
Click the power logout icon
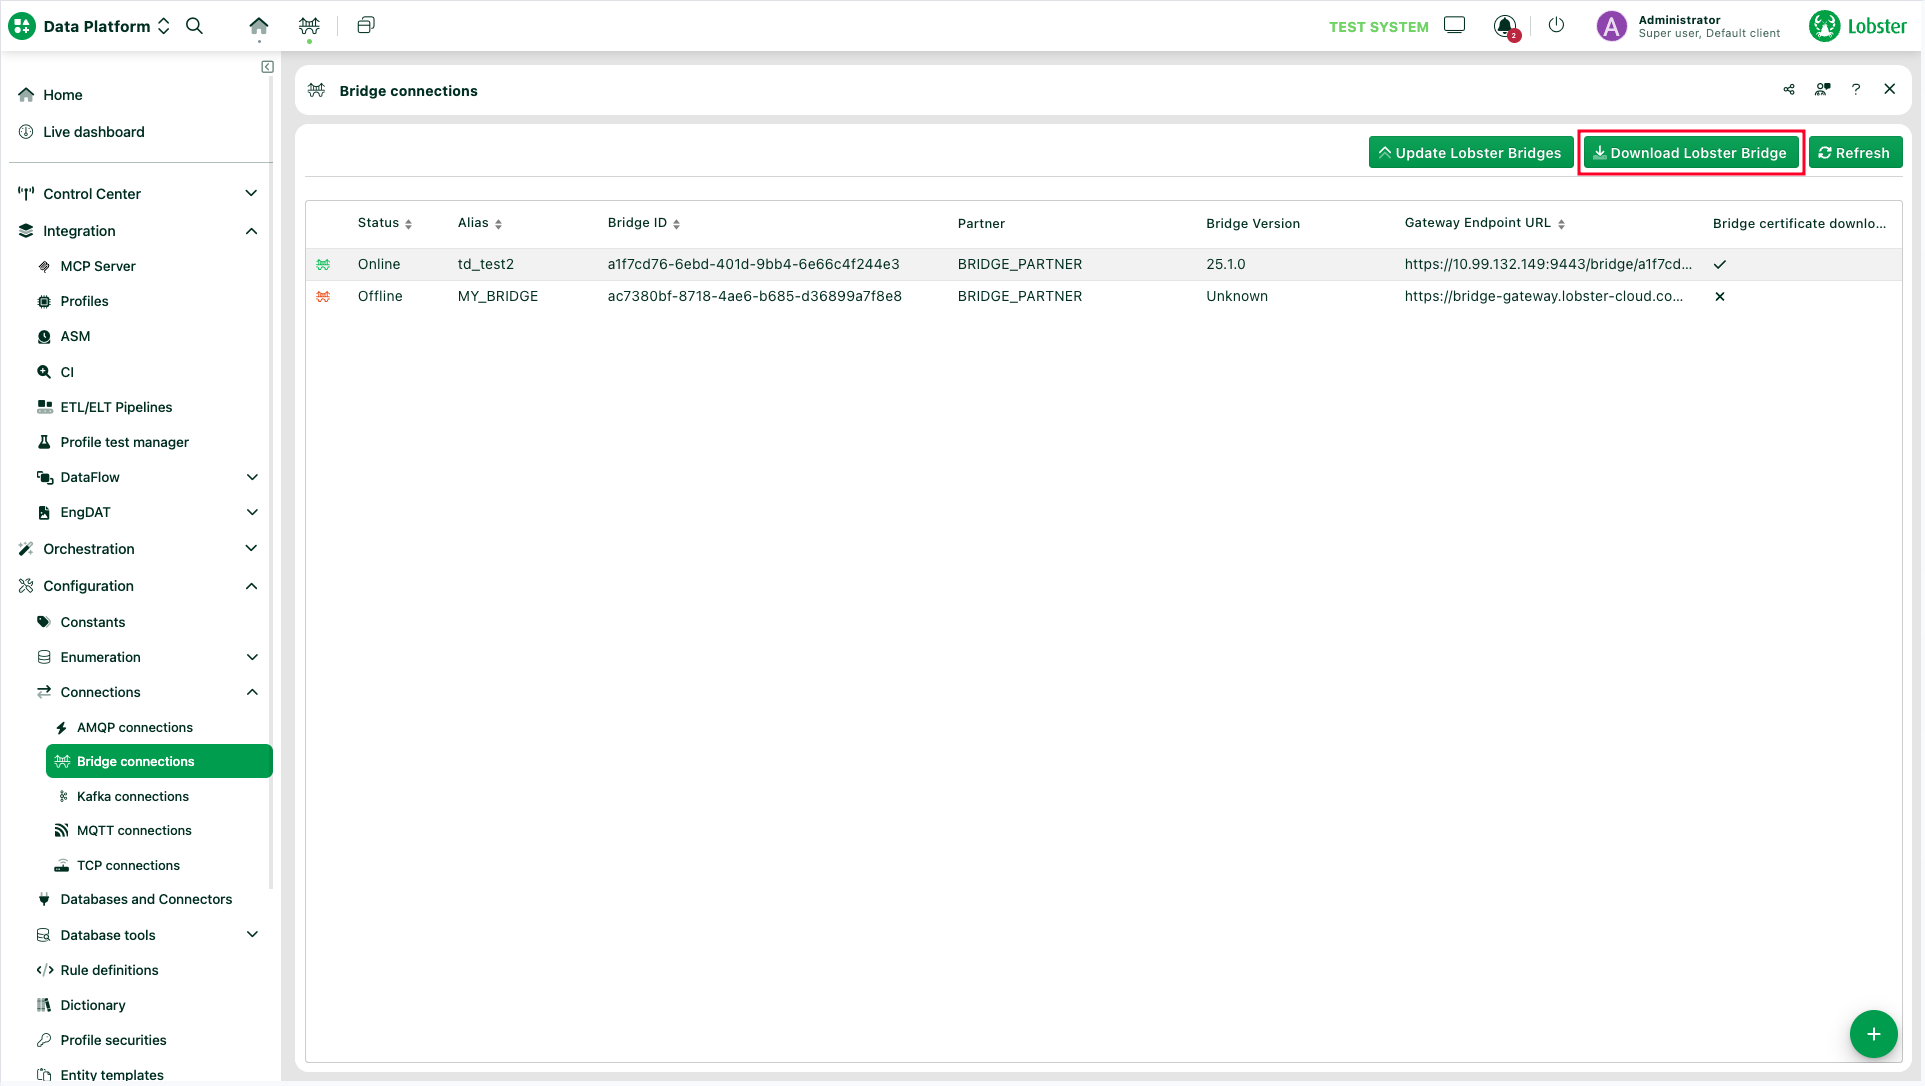(x=1556, y=26)
